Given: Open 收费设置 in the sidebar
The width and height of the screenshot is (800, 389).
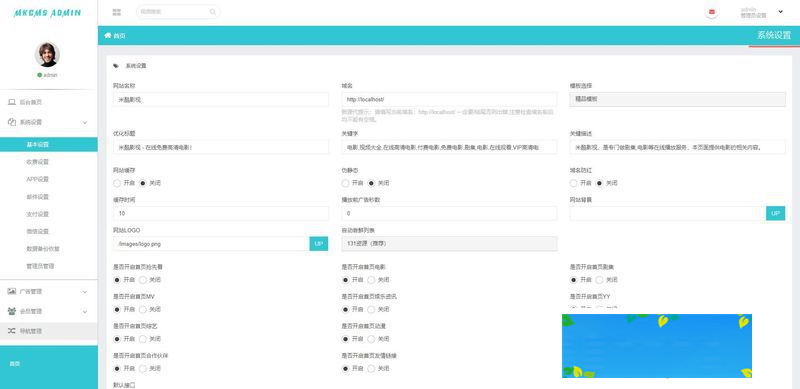Looking at the screenshot, I should 37,162.
